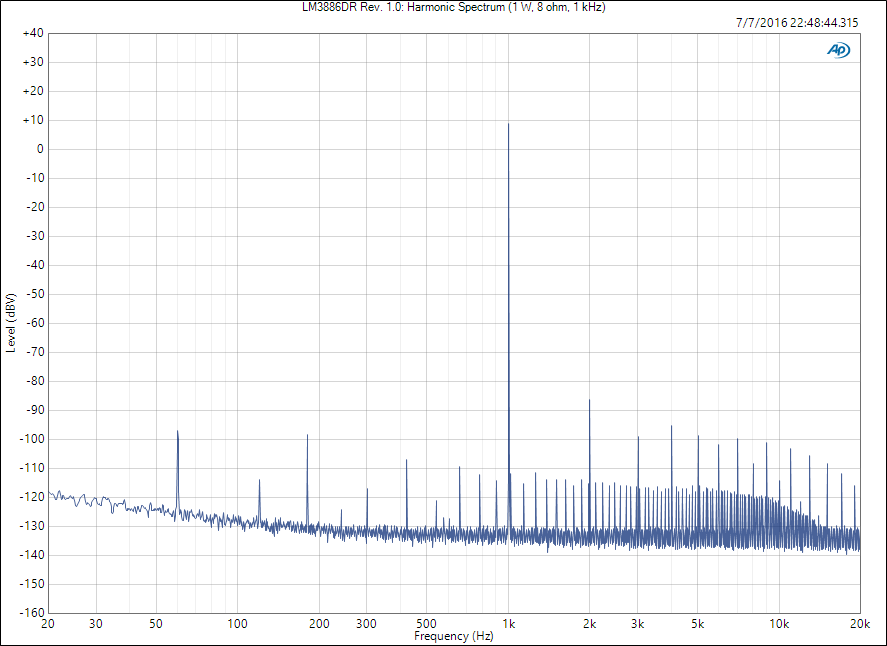Click the '500' frequency axis label
The image size is (887, 646).
[x=427, y=624]
